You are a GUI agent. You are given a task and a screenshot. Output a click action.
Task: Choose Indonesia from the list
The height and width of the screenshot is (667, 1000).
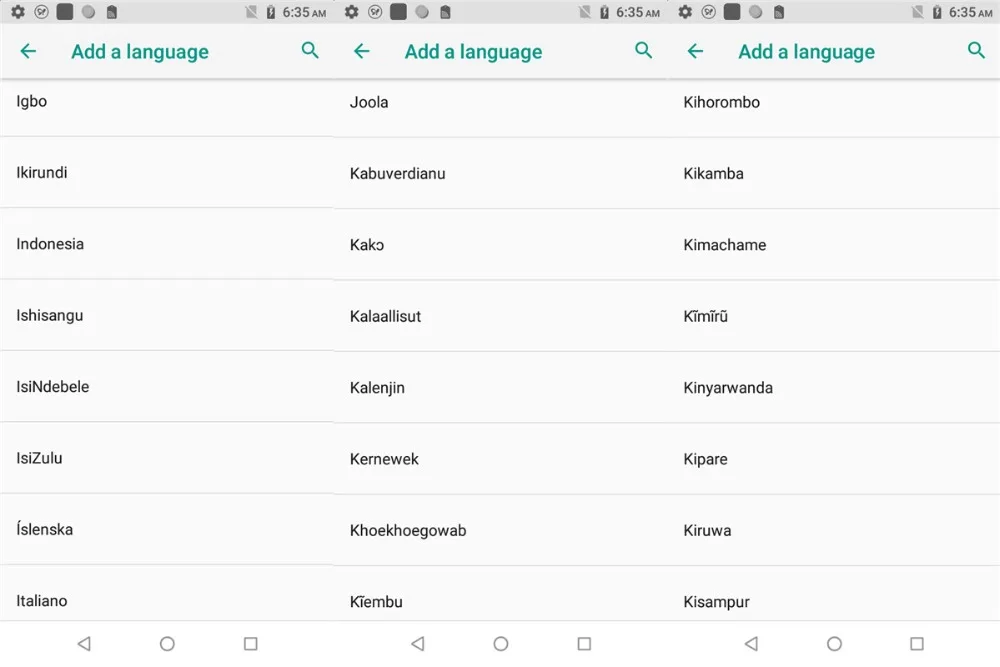[x=166, y=244]
